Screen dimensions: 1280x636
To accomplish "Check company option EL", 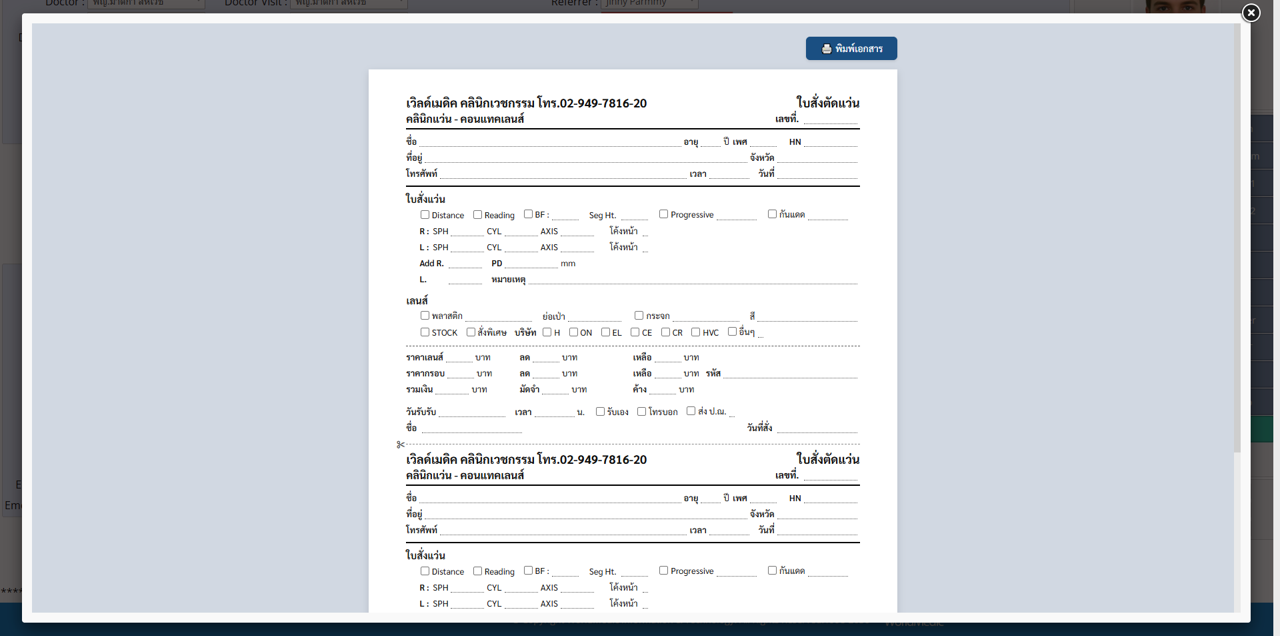I will (x=606, y=332).
